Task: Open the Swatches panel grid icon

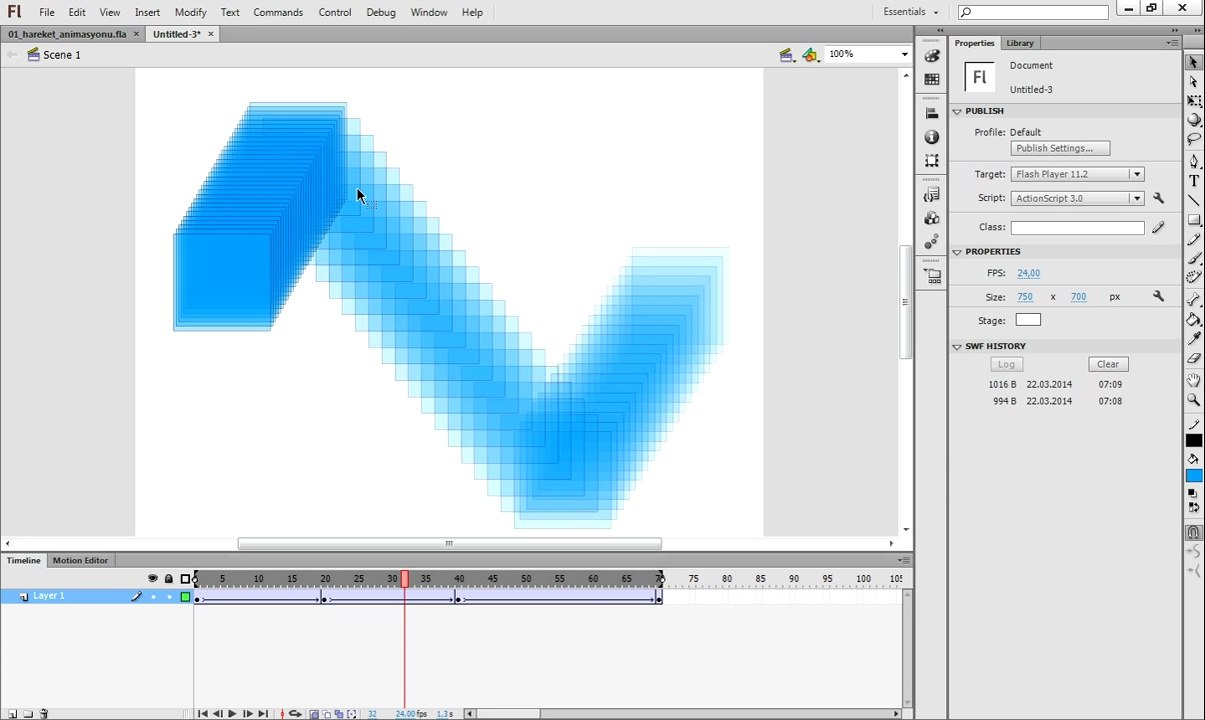Action: 932,79
